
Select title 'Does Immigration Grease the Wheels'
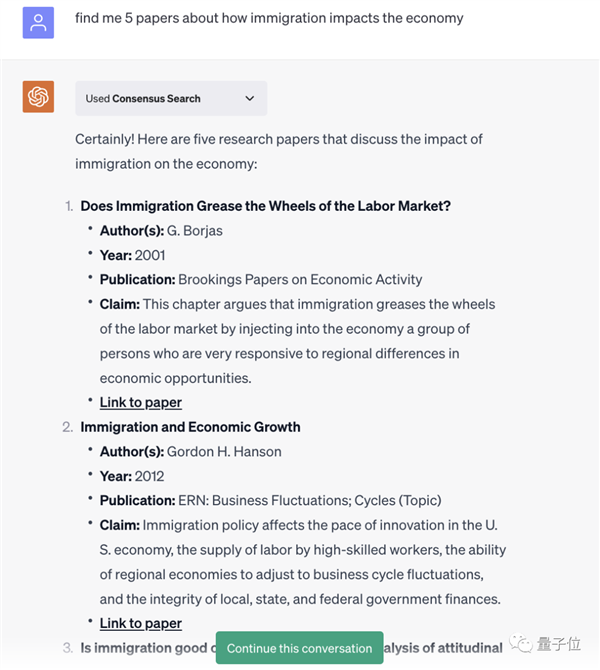(x=265, y=206)
